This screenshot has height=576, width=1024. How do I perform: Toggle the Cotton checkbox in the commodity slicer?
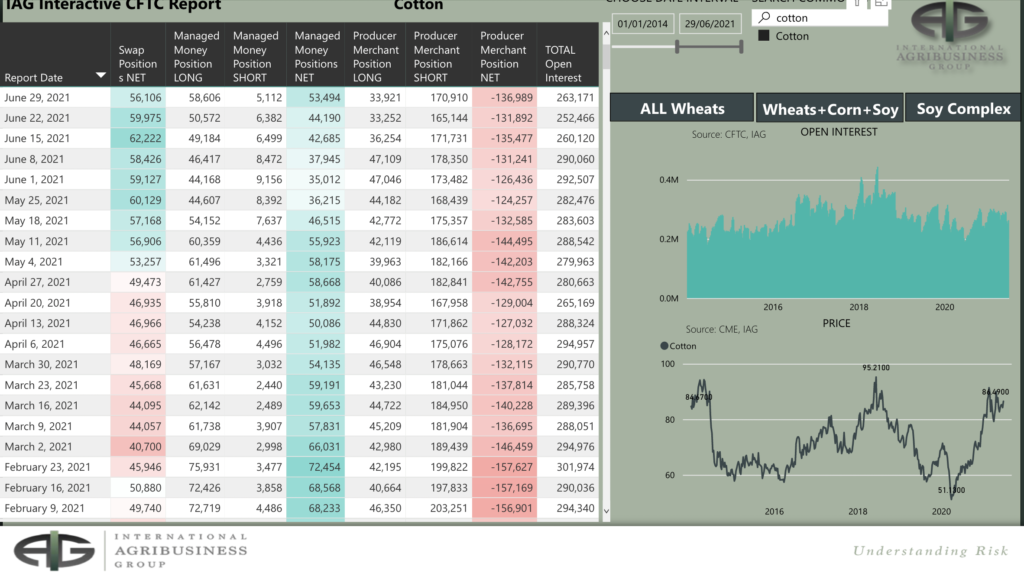coord(764,36)
